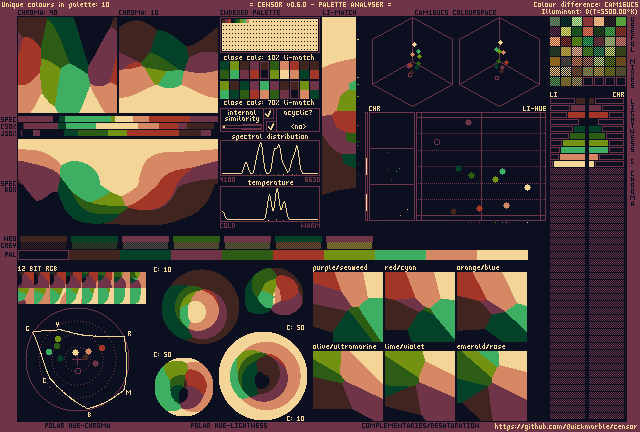Select the purple/seaweed complementary preview
The height and width of the screenshot is (432, 640).
tap(347, 307)
